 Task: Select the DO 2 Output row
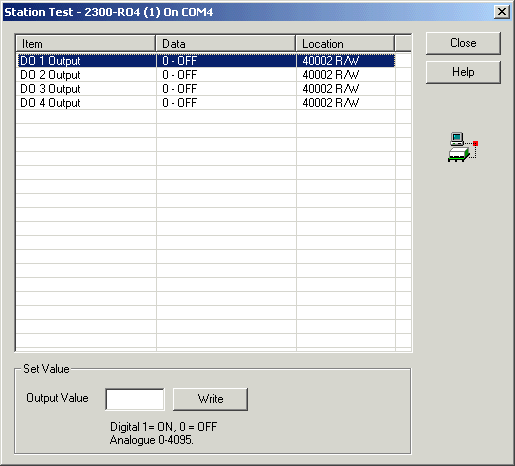pos(205,75)
